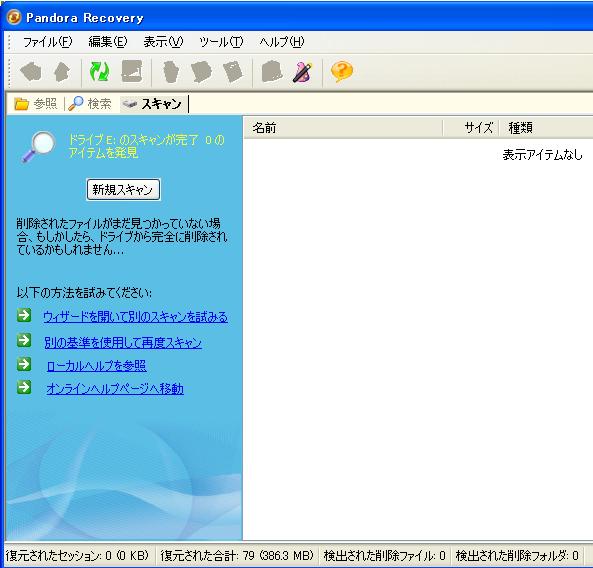Open オンラインヘルプページへ移動 link

tap(115, 389)
